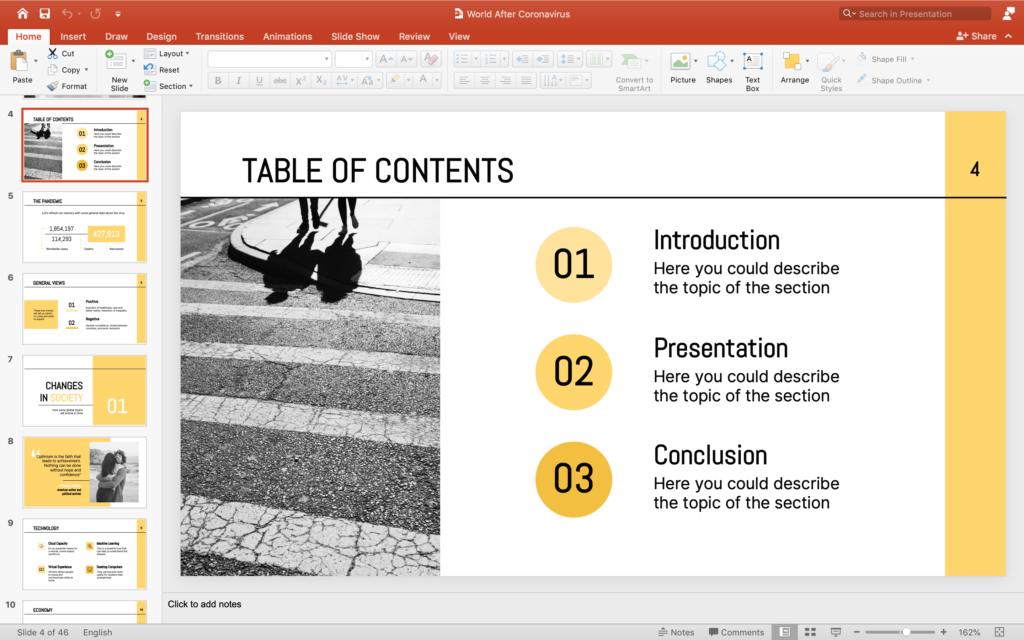Click the New Slide button

pyautogui.click(x=118, y=70)
